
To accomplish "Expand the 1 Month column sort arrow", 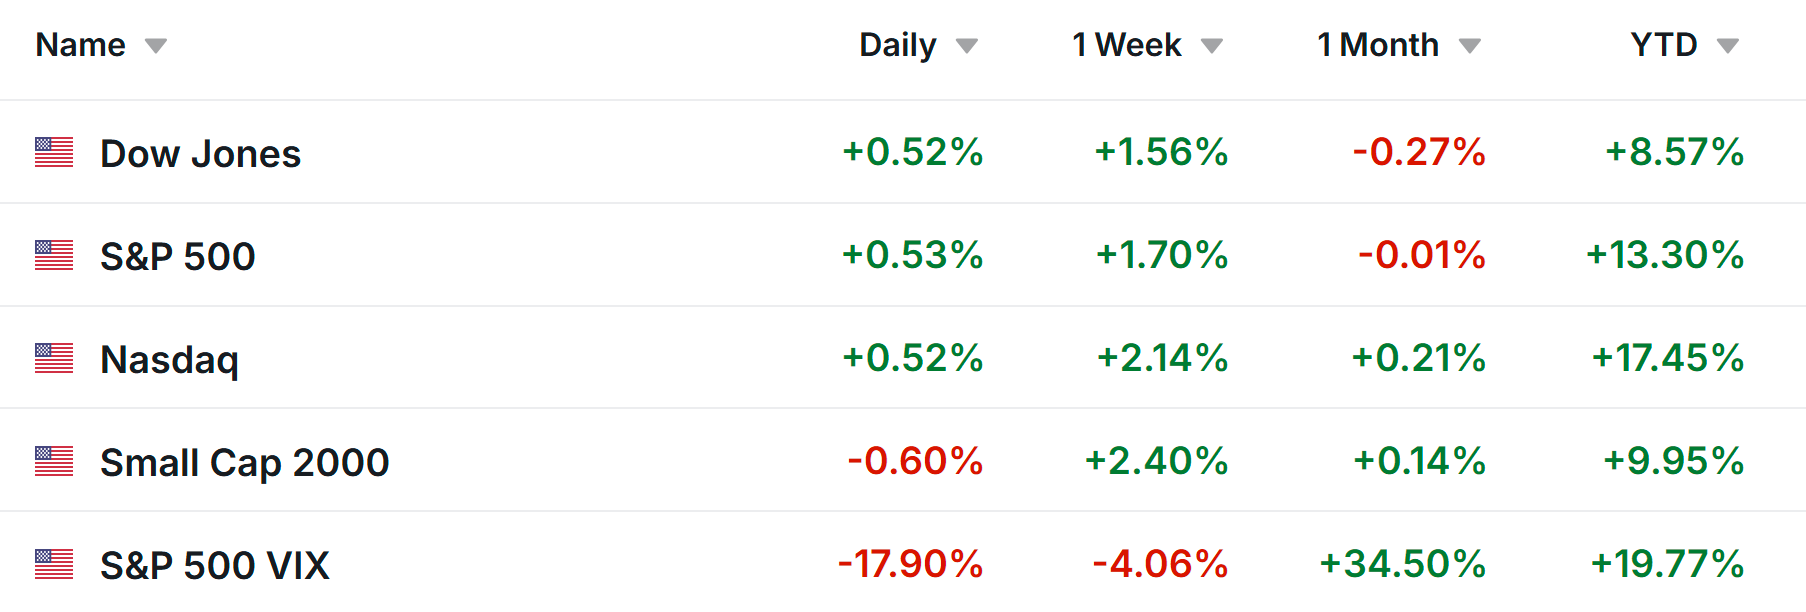I will pos(1469,46).
